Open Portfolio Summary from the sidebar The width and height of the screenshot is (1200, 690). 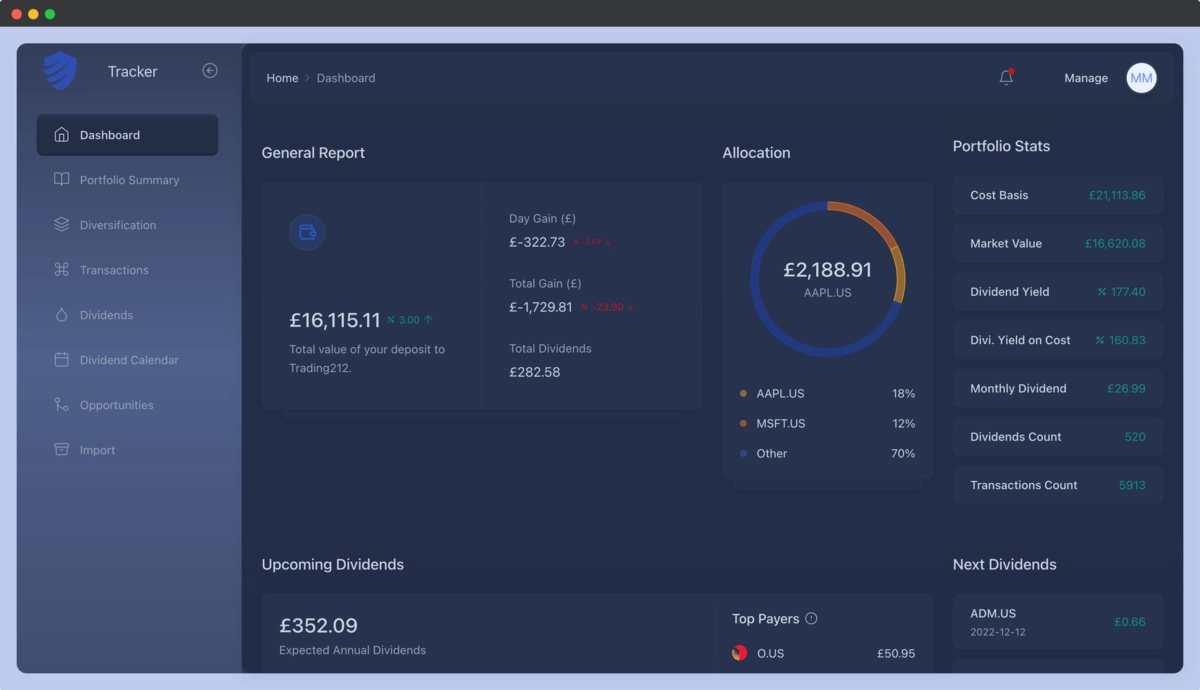[x=129, y=180]
